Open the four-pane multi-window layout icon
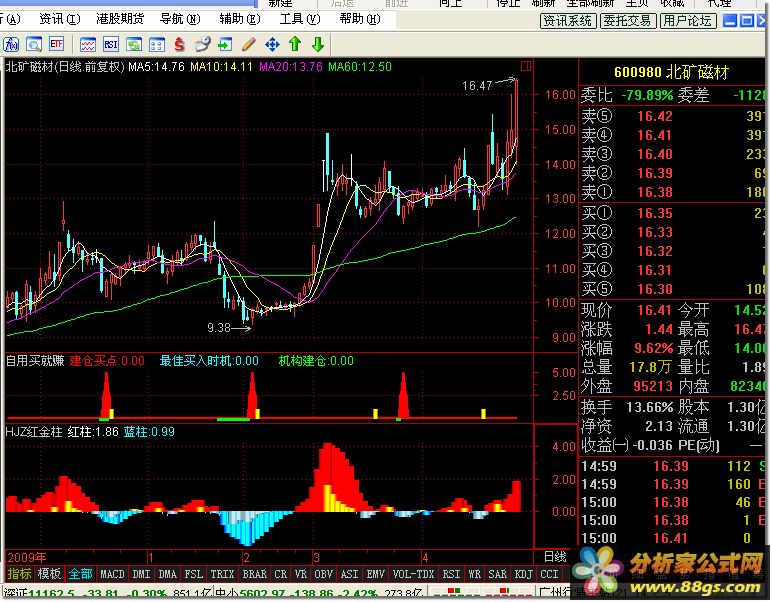 [x=157, y=45]
